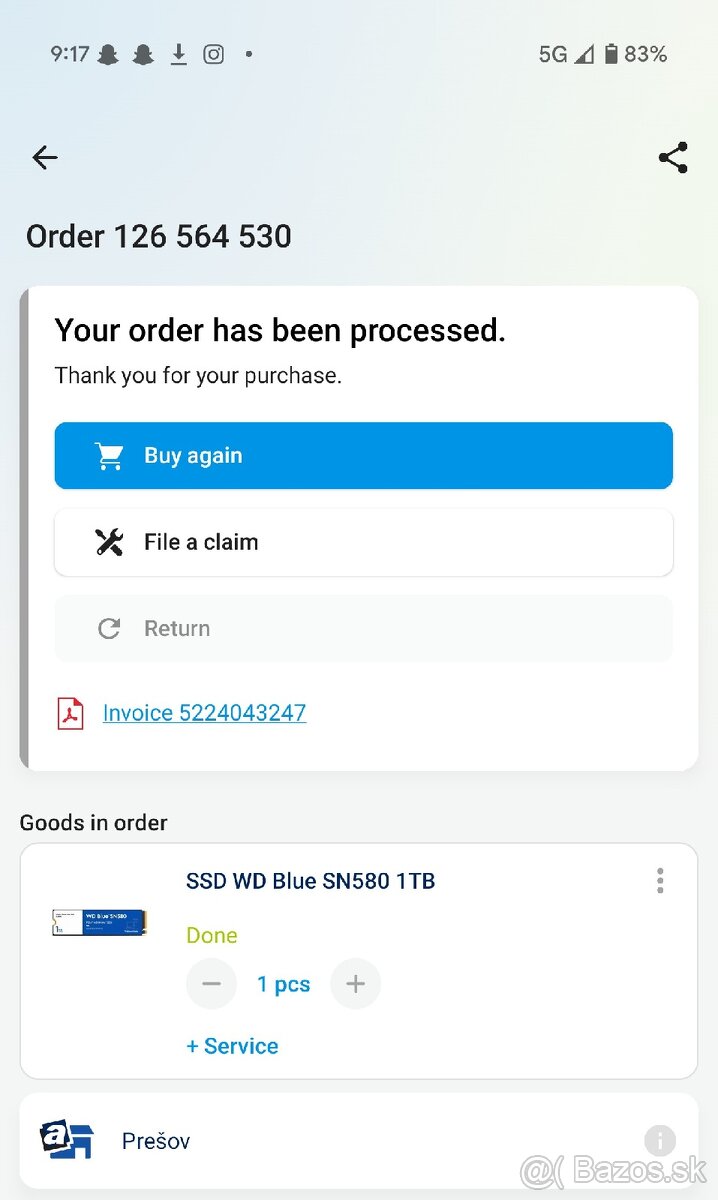Tap the + Service link
Viewport: 718px width, 1200px height.
coord(232,1046)
